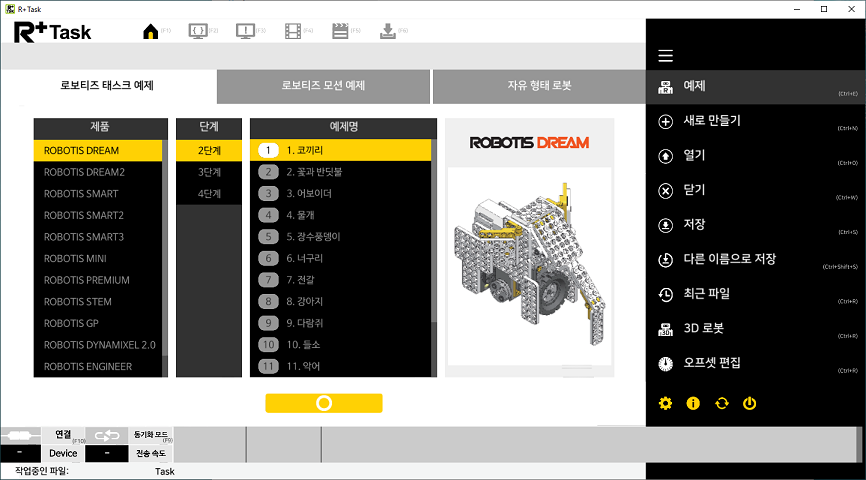Switch to 로보티즈 모션 예제 tab
Image resolution: width=866 pixels, height=480 pixels.
pos(323,86)
